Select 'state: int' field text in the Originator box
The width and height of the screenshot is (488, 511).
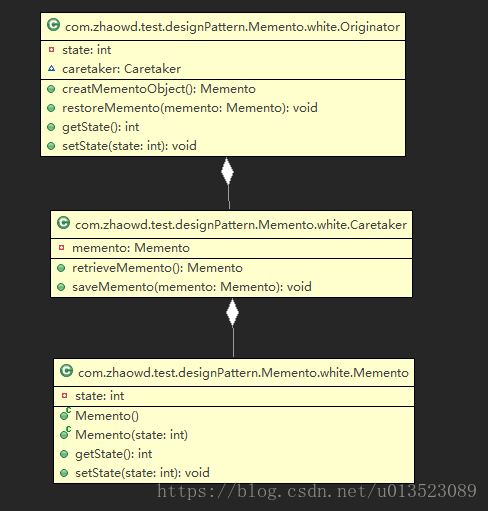pyautogui.click(x=87, y=50)
